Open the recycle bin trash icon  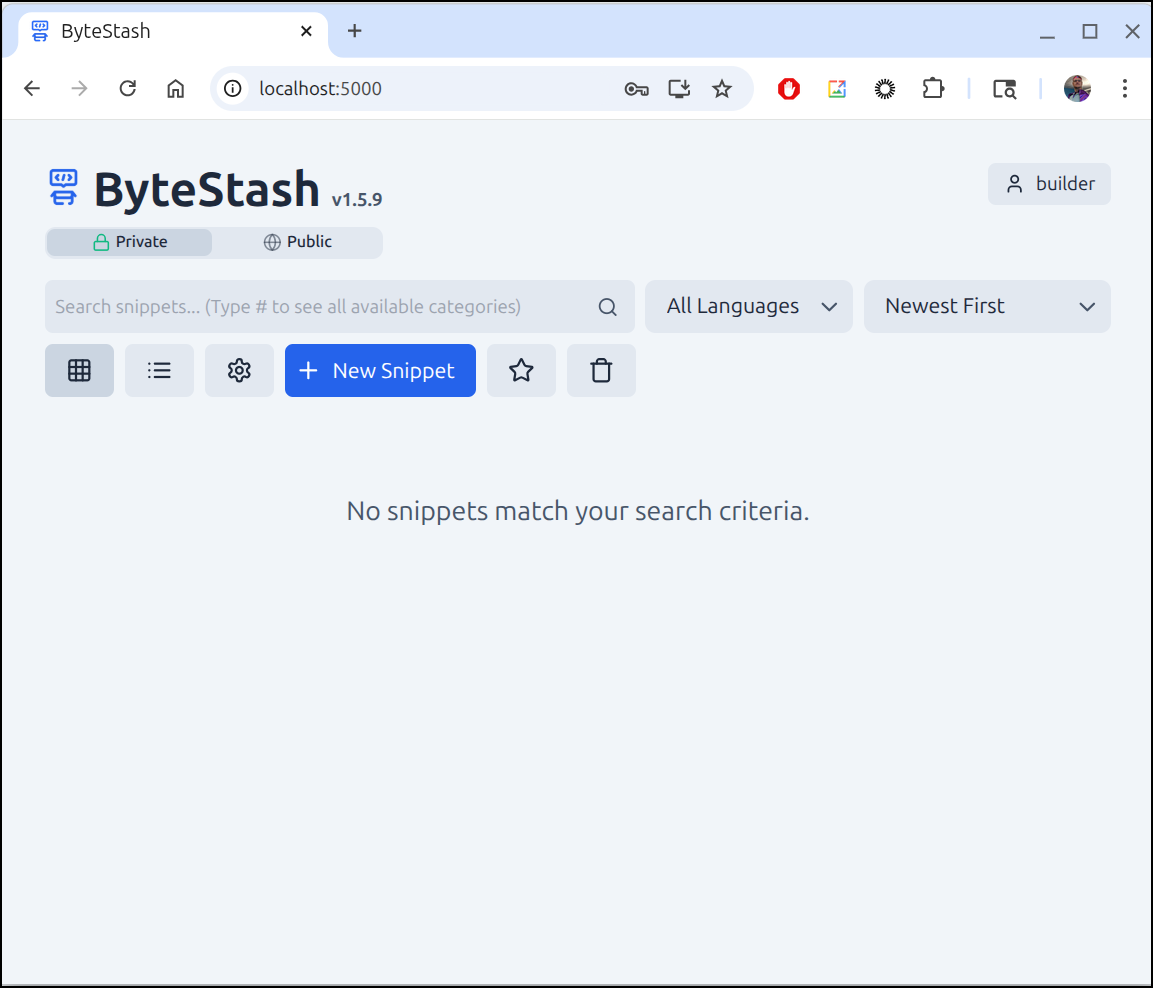point(601,371)
